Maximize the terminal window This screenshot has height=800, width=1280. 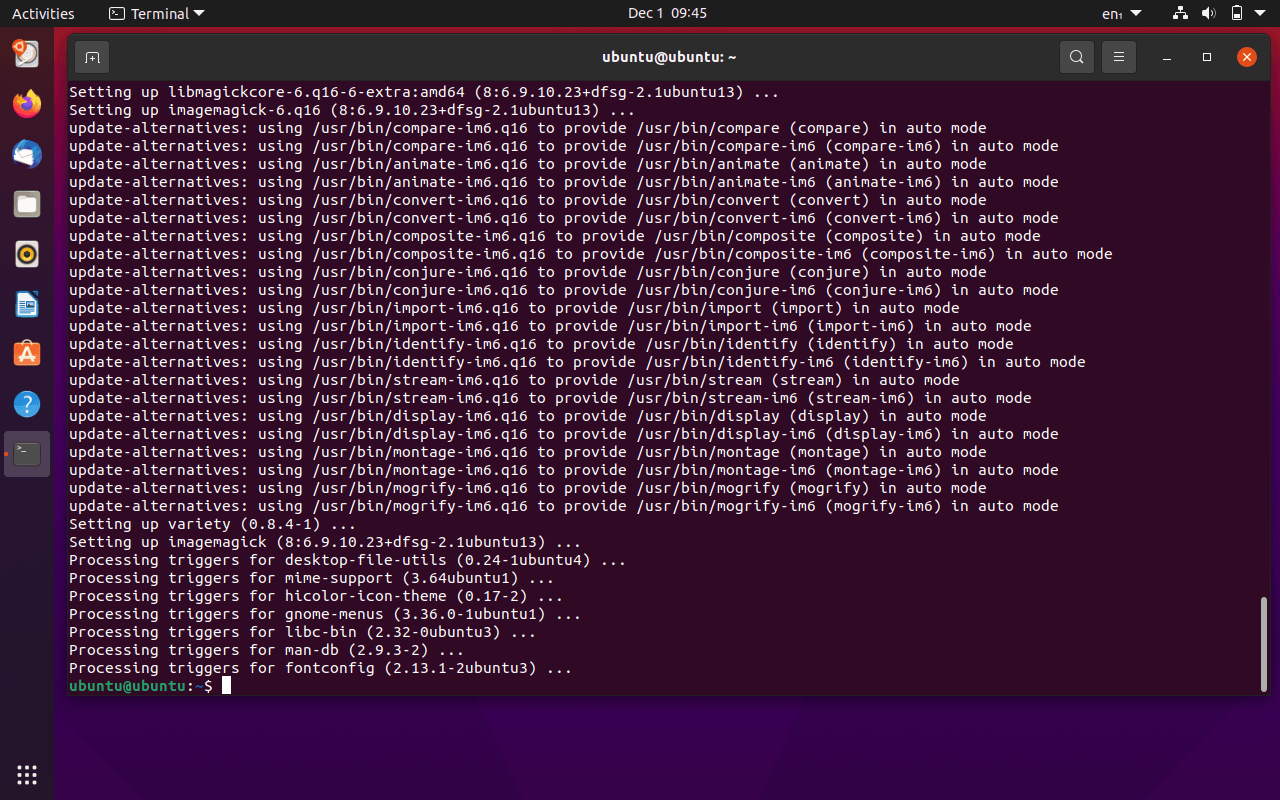(1207, 57)
